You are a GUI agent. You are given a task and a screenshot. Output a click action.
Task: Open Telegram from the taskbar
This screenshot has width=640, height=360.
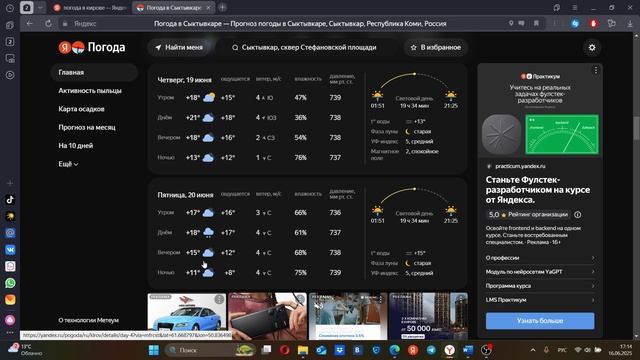pos(431,350)
